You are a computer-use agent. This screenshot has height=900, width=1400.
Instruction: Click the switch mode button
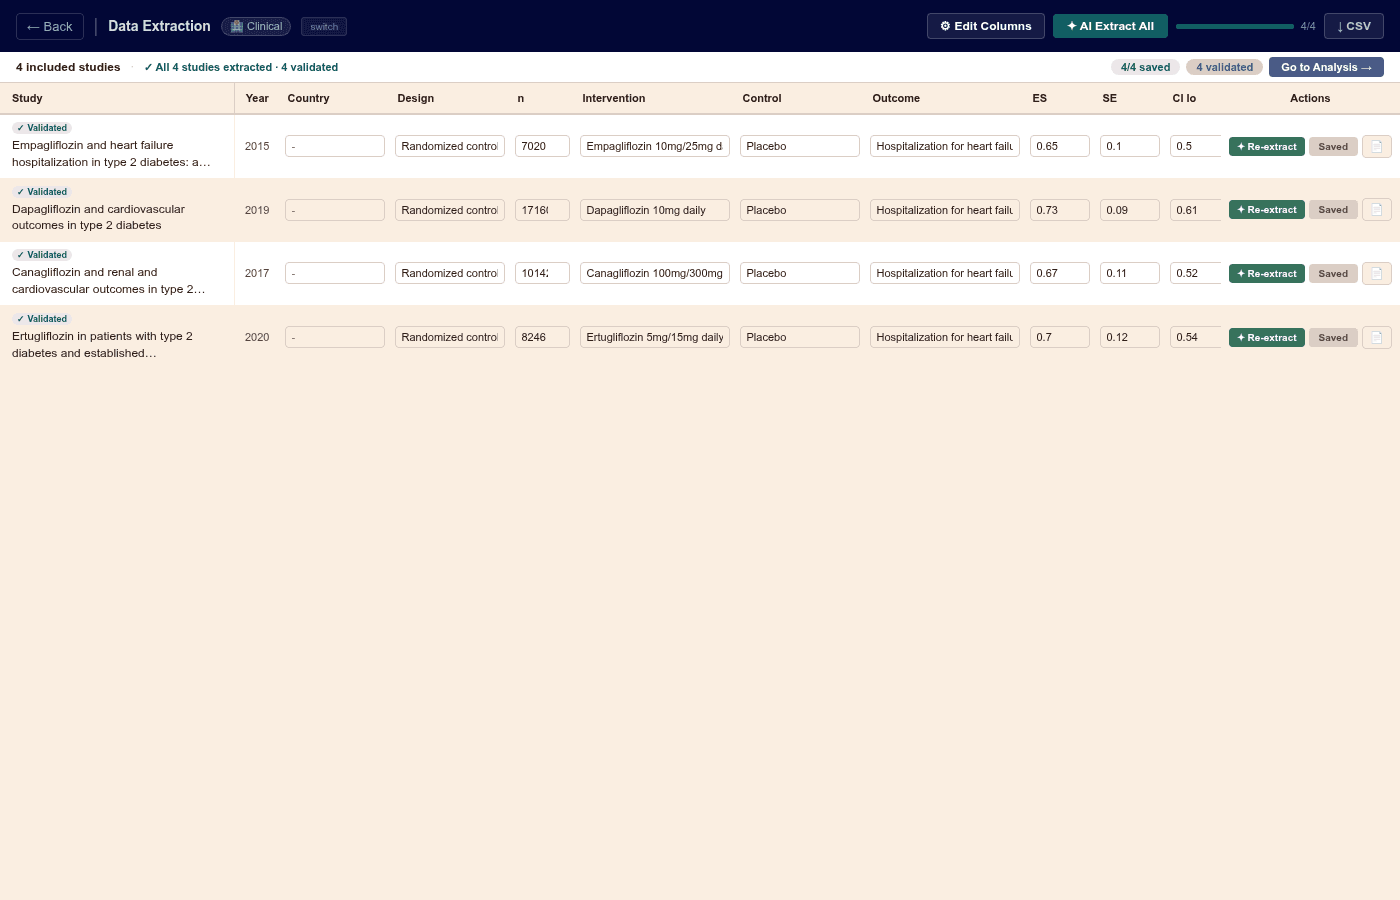pos(324,27)
